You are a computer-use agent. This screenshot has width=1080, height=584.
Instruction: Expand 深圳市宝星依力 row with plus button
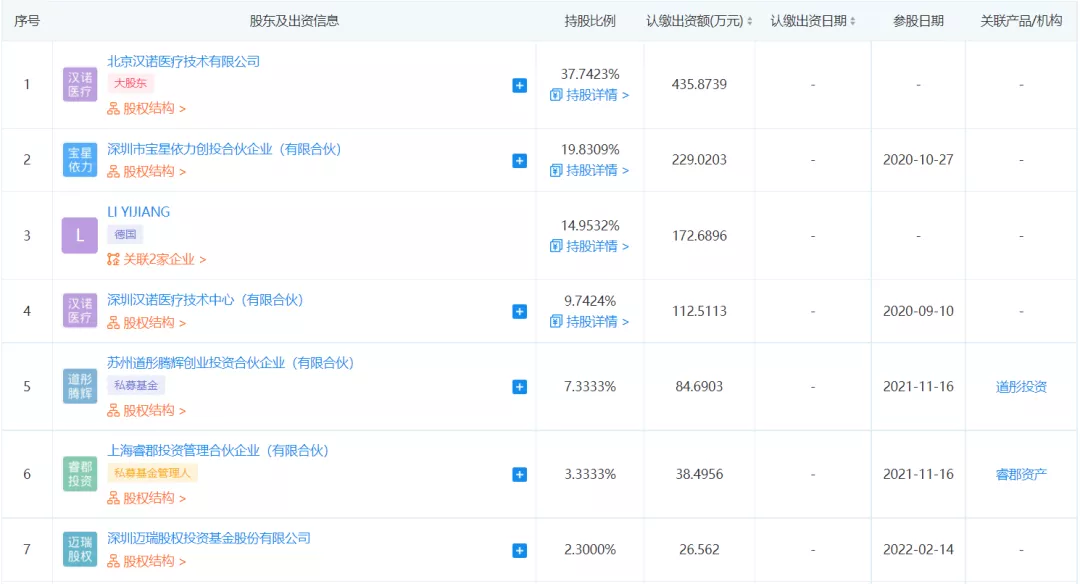click(x=519, y=160)
